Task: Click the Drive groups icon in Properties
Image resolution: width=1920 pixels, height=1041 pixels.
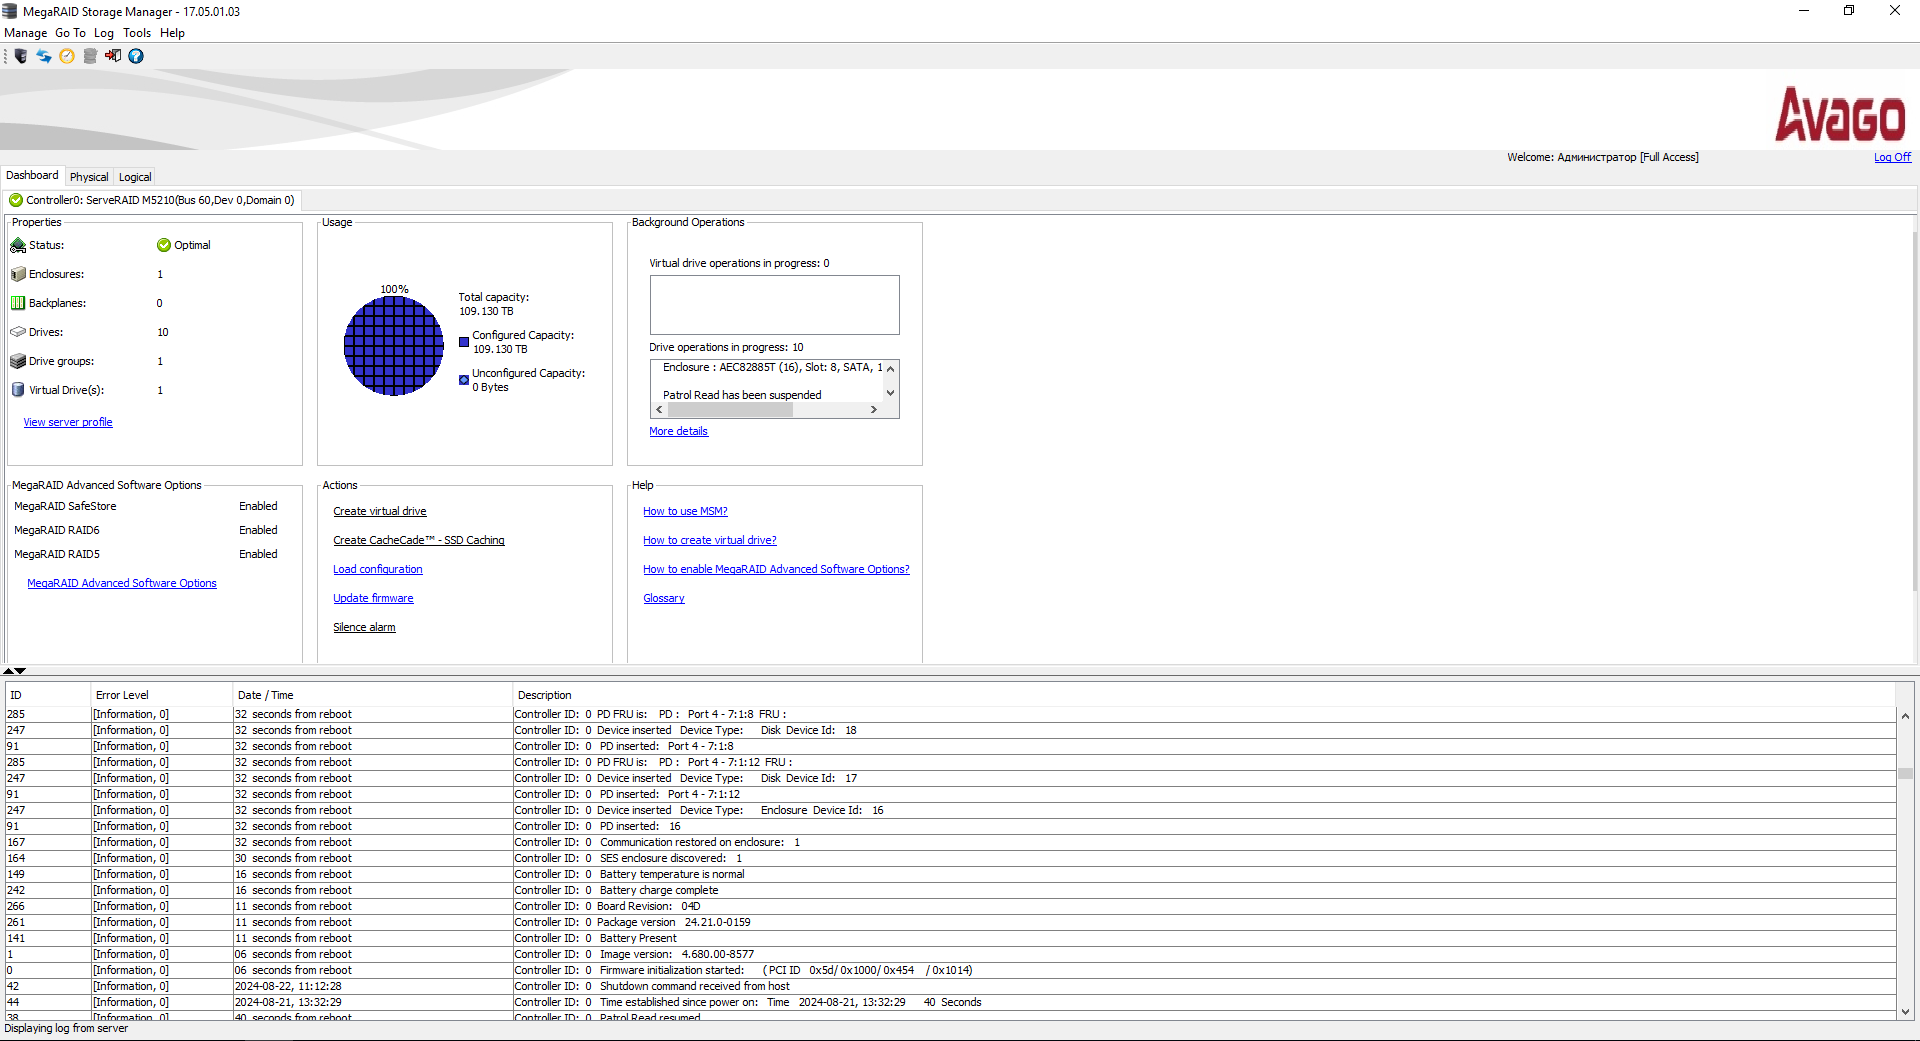Action: pos(18,361)
